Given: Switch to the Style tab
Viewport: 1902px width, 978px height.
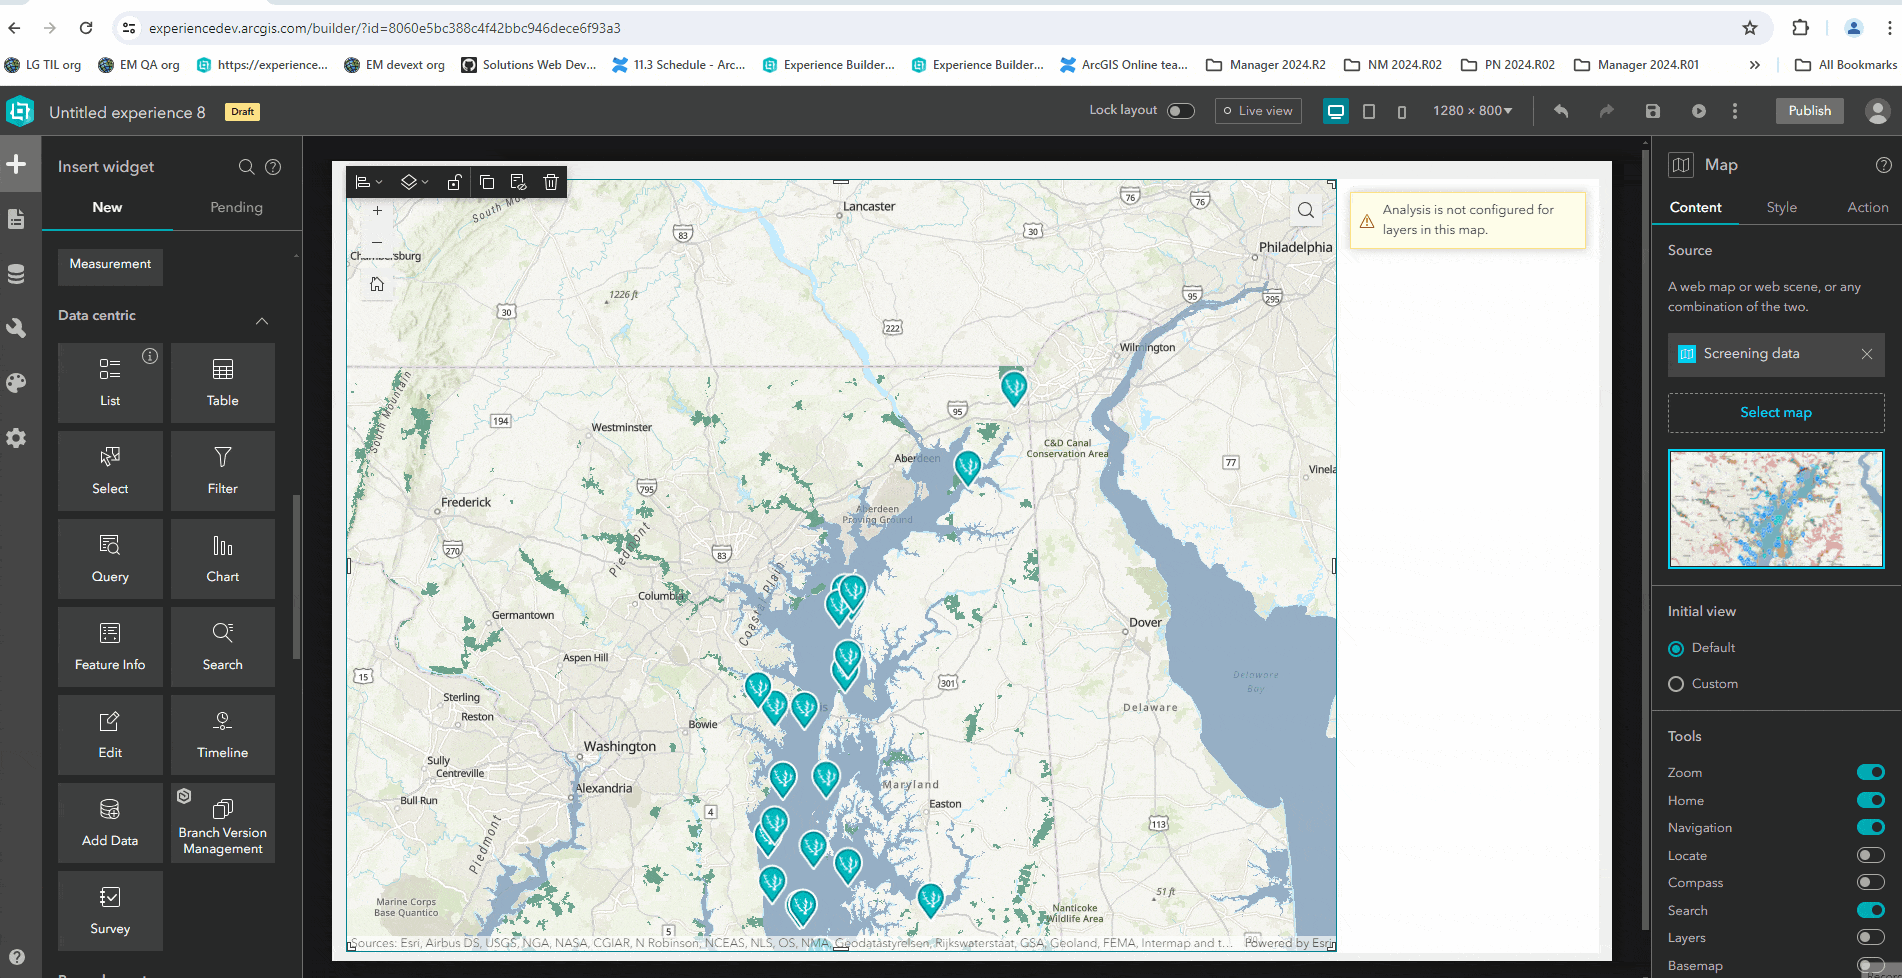Looking at the screenshot, I should pos(1781,207).
